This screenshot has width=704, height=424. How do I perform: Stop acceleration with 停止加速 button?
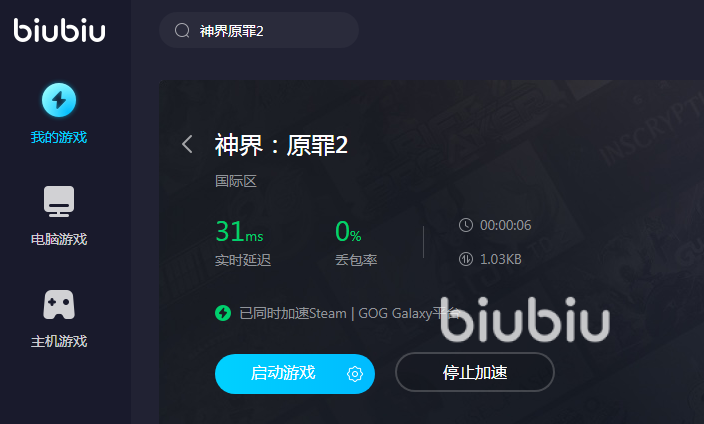click(x=475, y=372)
